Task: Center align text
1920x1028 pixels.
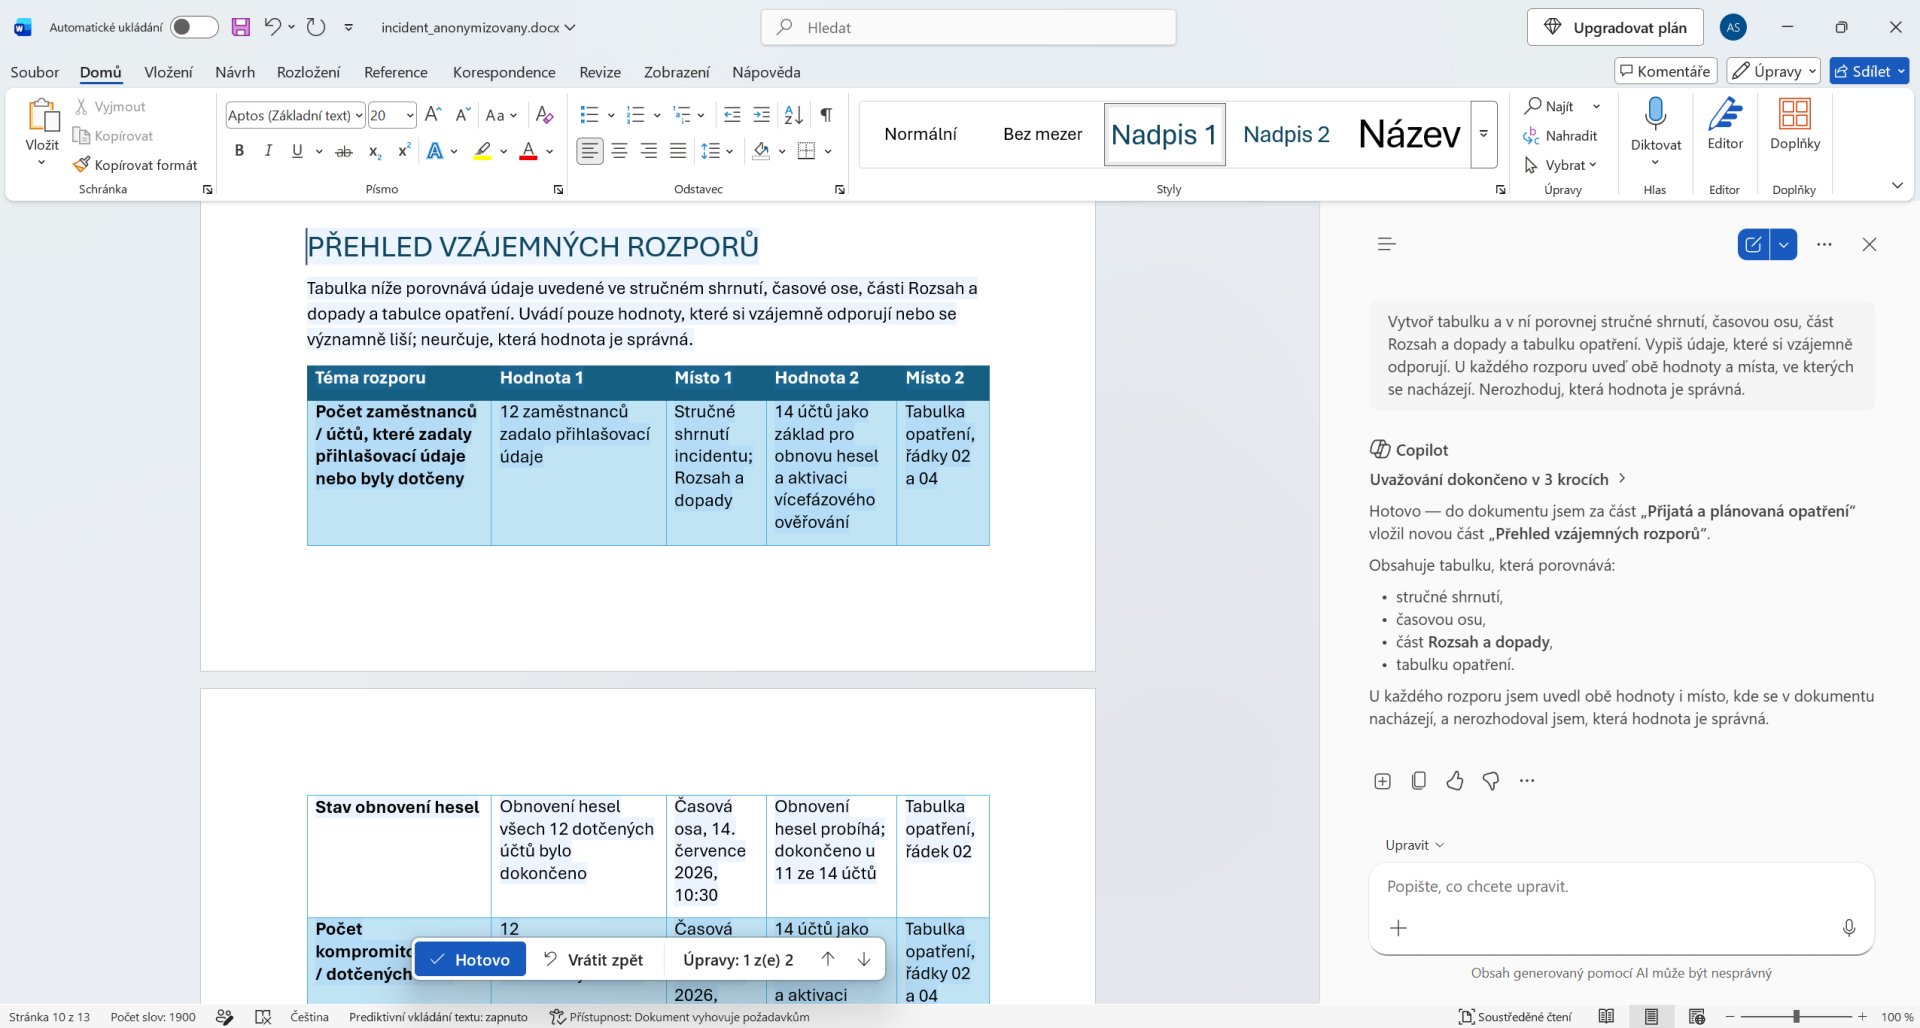Action: coord(620,151)
